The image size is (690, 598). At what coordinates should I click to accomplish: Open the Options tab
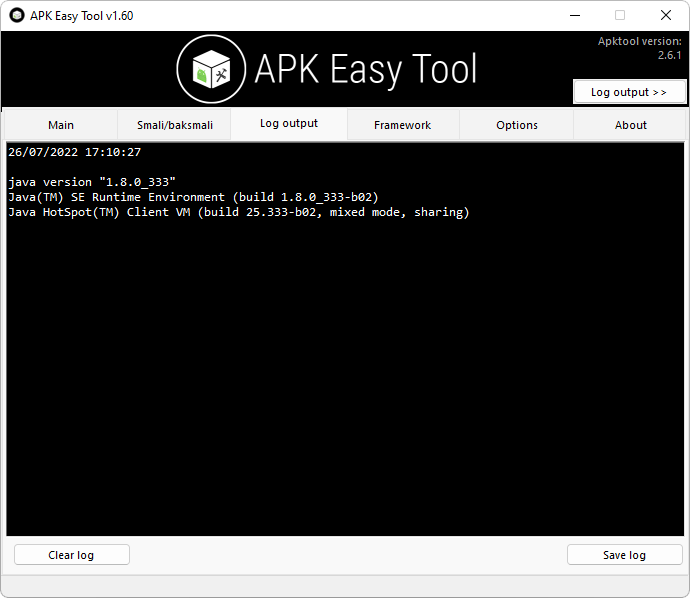(x=517, y=125)
